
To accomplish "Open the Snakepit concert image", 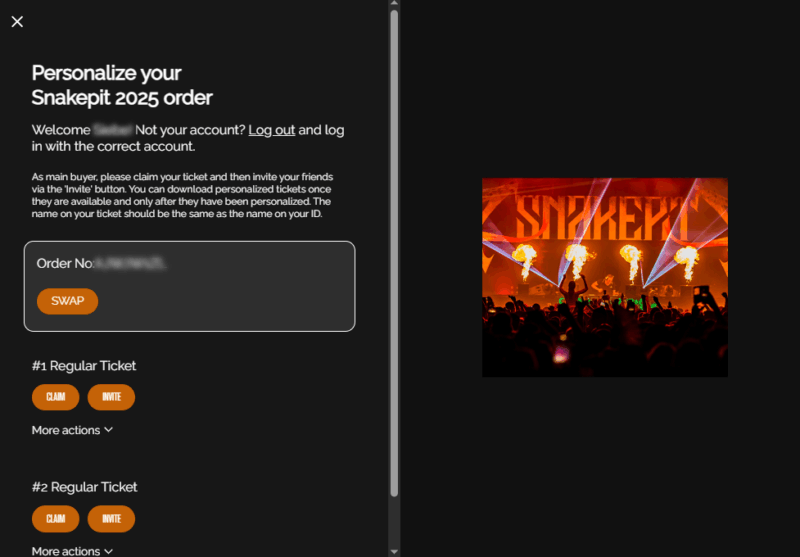I will [x=604, y=277].
